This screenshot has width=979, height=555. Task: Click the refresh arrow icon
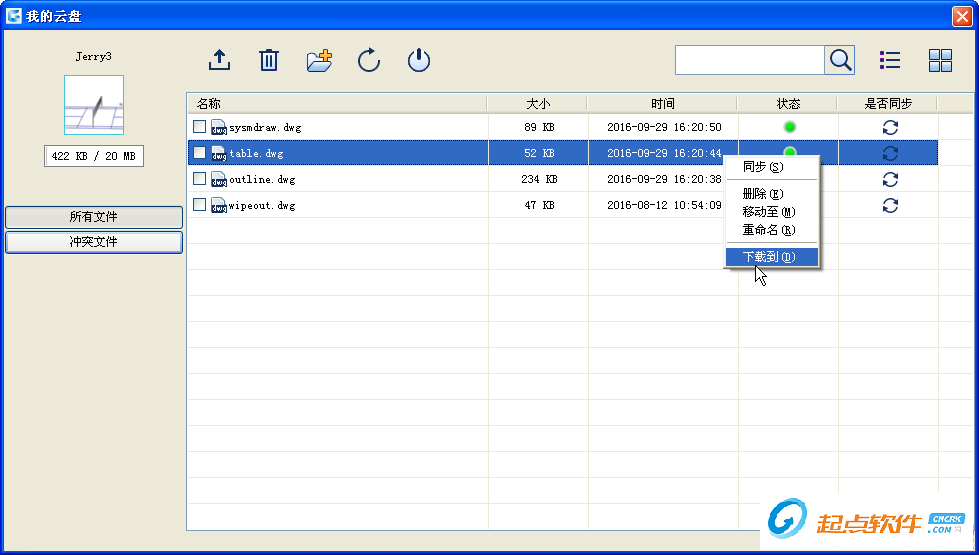(x=369, y=60)
